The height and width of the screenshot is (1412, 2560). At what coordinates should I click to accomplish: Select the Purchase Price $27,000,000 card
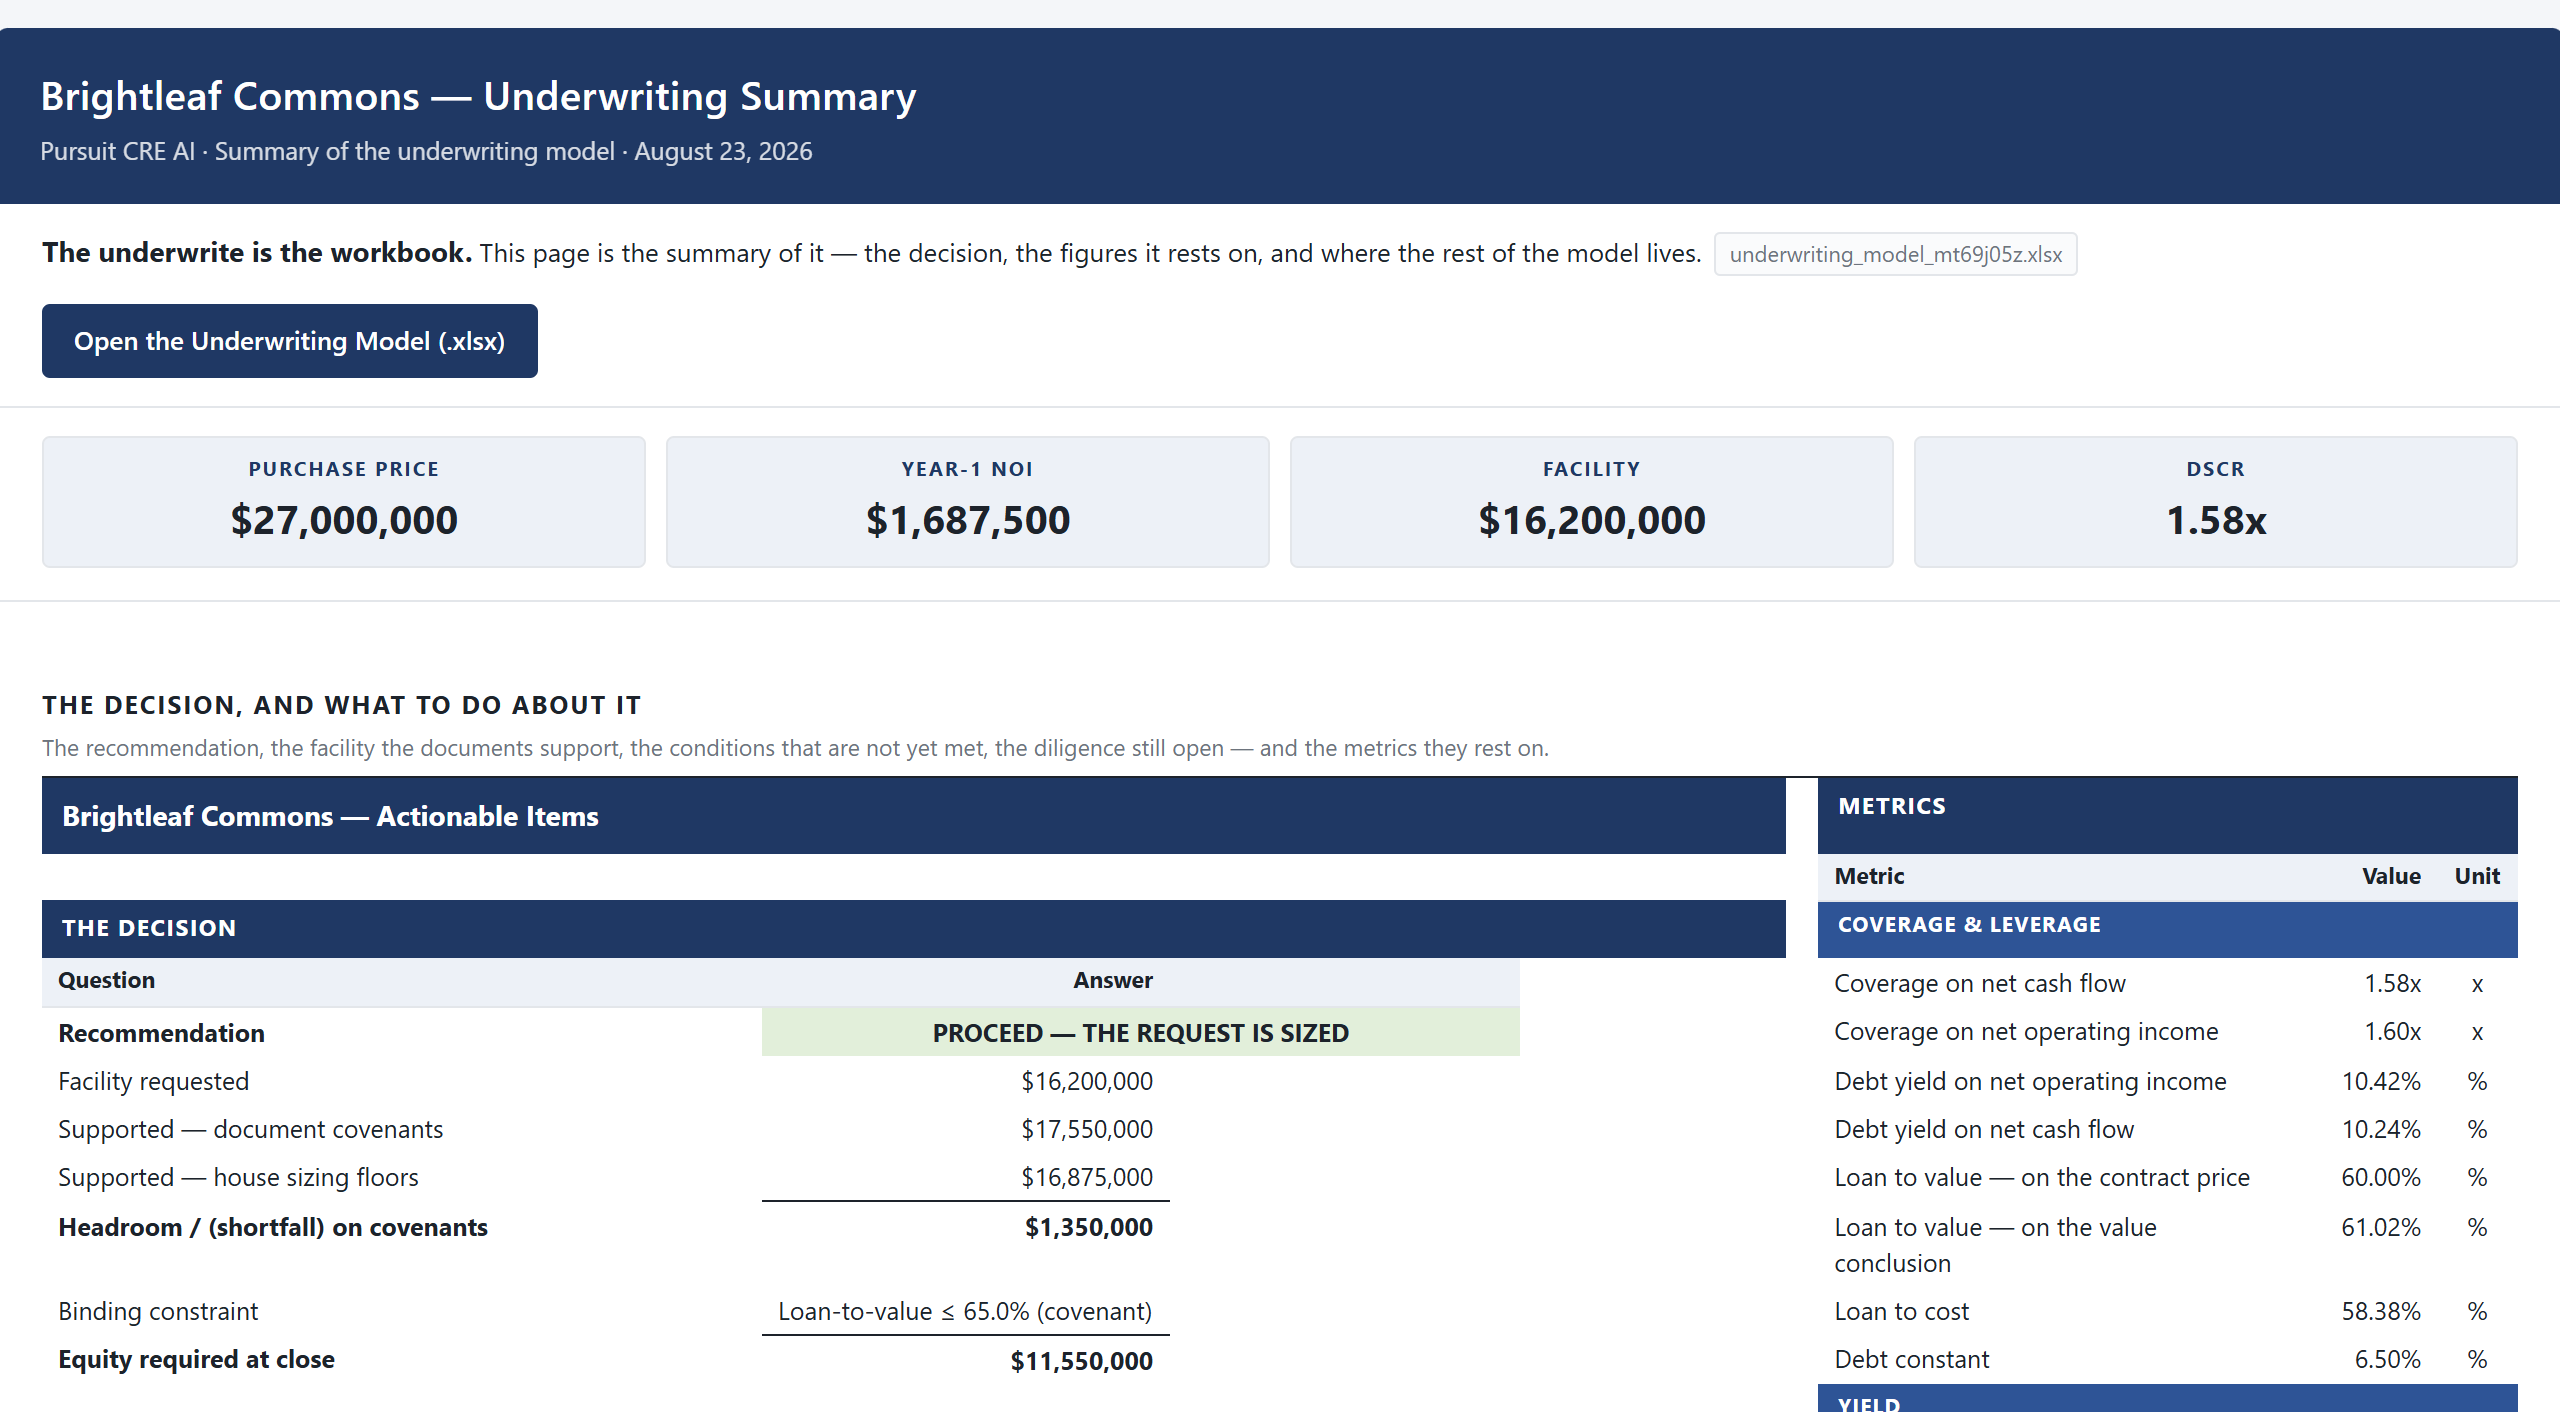pos(344,502)
